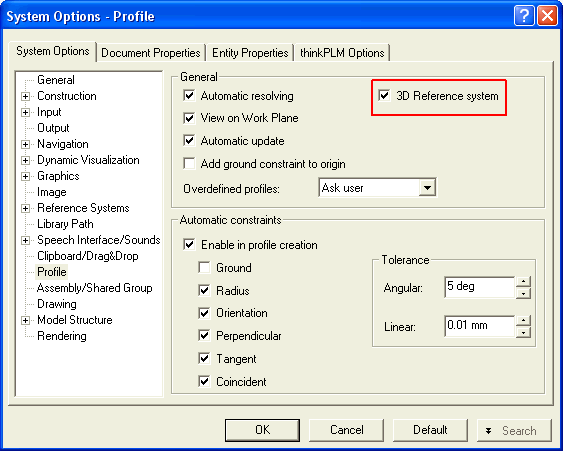Increase Angular tolerance with up arrow
The width and height of the screenshot is (563, 451).
click(524, 281)
